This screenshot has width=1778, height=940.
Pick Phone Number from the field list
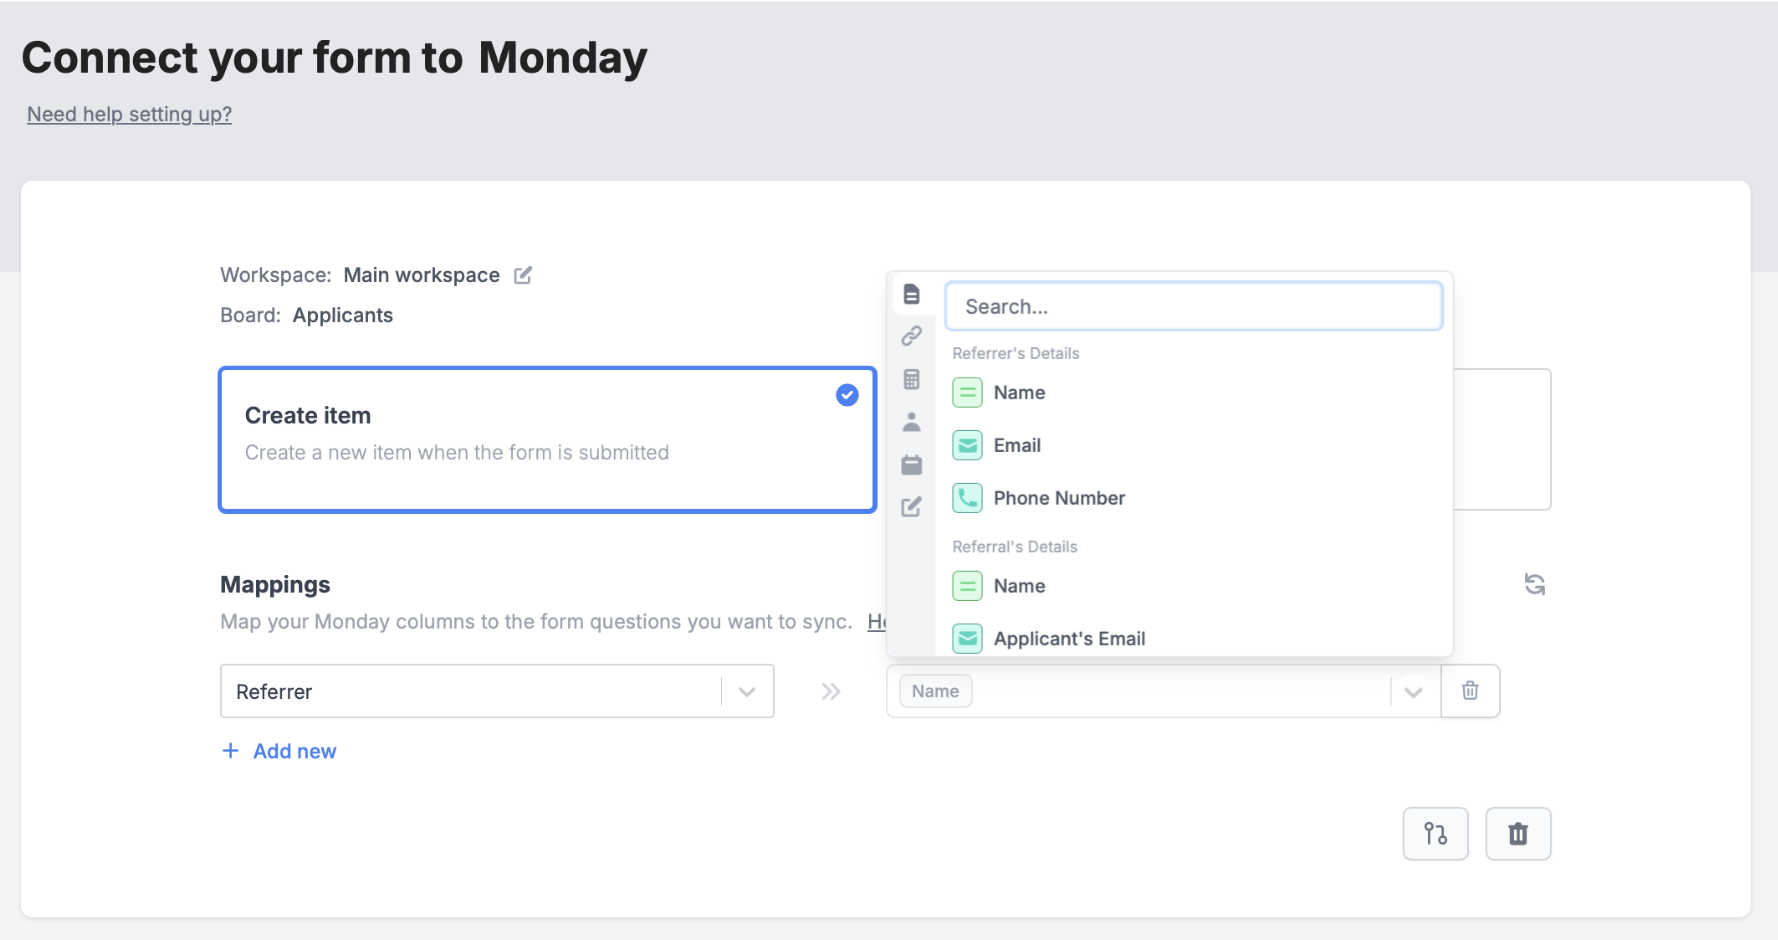[1059, 497]
